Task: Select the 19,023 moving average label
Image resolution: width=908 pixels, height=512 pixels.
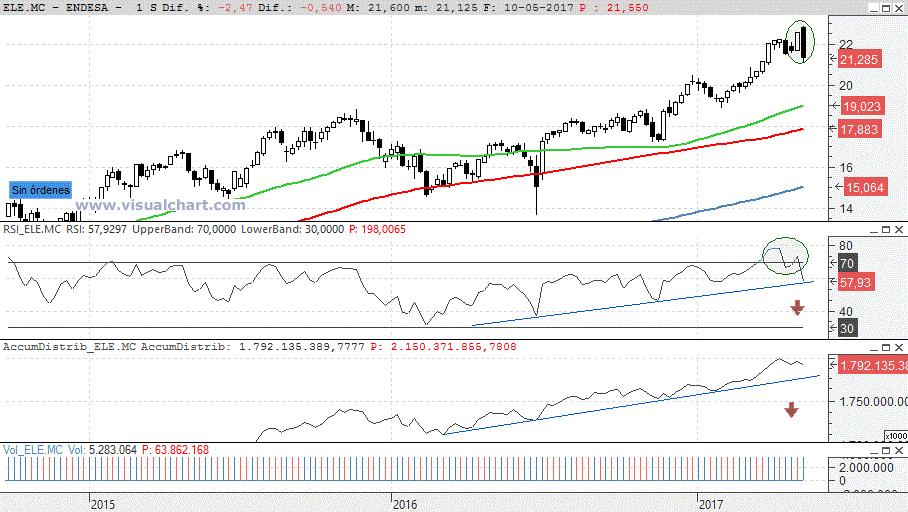Action: tap(862, 107)
